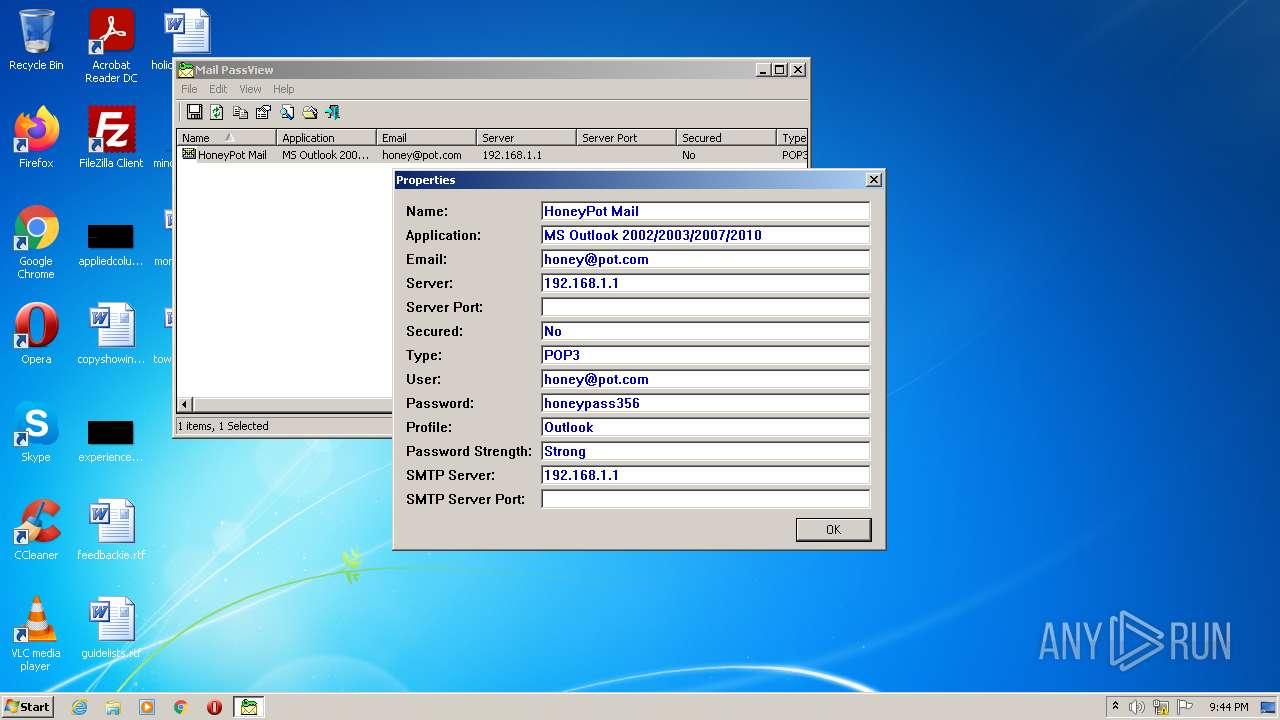Click the volume speaker tray icon

[x=1137, y=707]
